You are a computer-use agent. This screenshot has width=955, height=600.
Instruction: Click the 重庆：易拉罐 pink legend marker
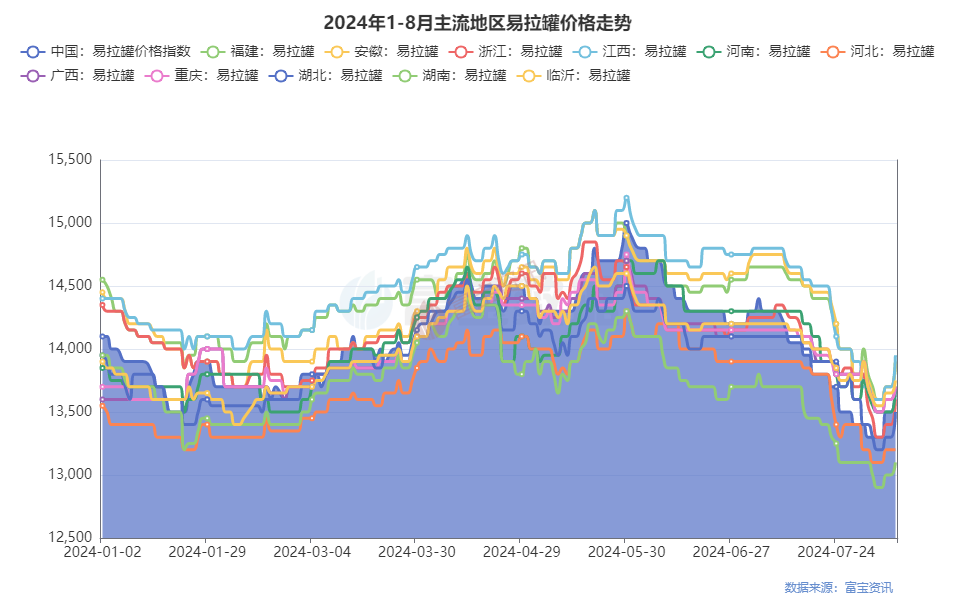pyautogui.click(x=158, y=75)
